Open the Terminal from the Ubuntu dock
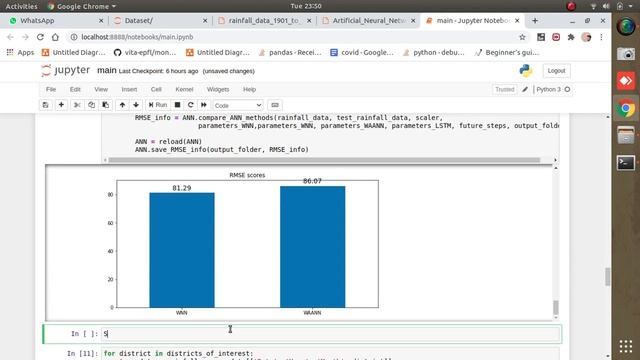Screen dimensions: 640x360 coord(626,163)
